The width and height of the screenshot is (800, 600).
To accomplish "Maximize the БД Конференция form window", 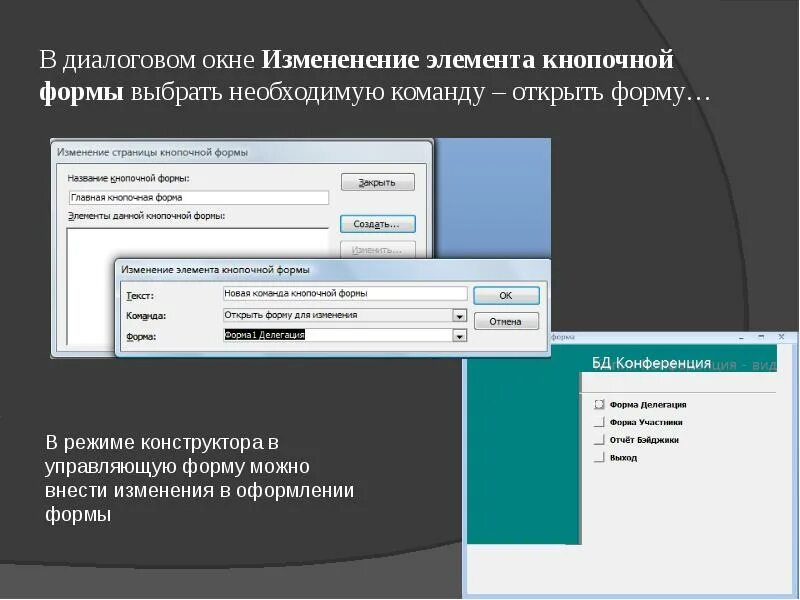I will pyautogui.click(x=761, y=337).
